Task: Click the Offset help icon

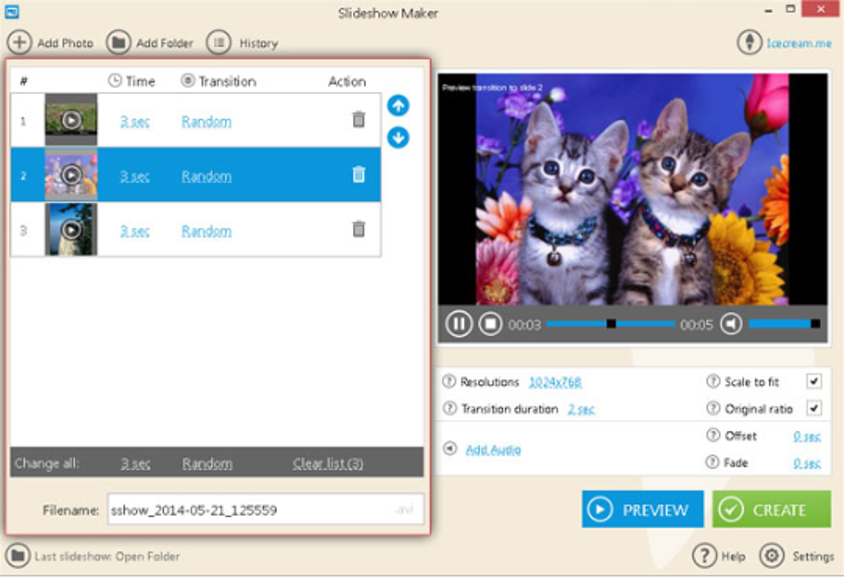Action: click(x=713, y=435)
